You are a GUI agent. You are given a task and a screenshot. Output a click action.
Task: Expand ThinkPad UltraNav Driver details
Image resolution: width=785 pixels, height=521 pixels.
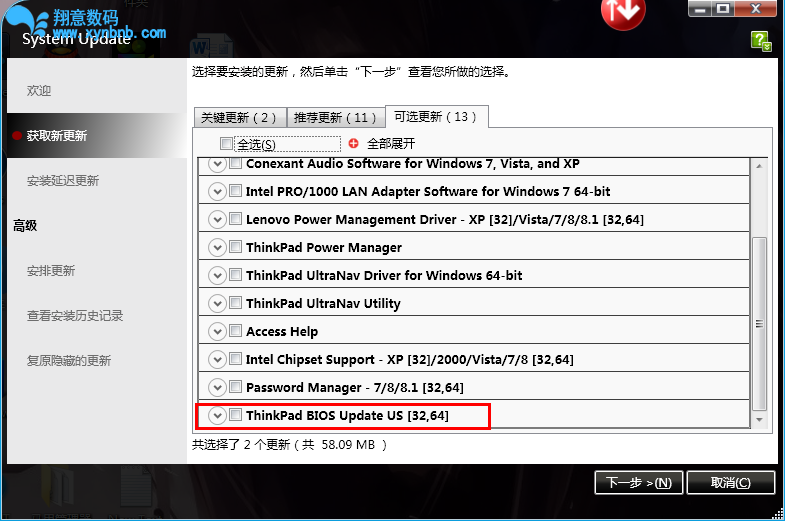pos(217,276)
